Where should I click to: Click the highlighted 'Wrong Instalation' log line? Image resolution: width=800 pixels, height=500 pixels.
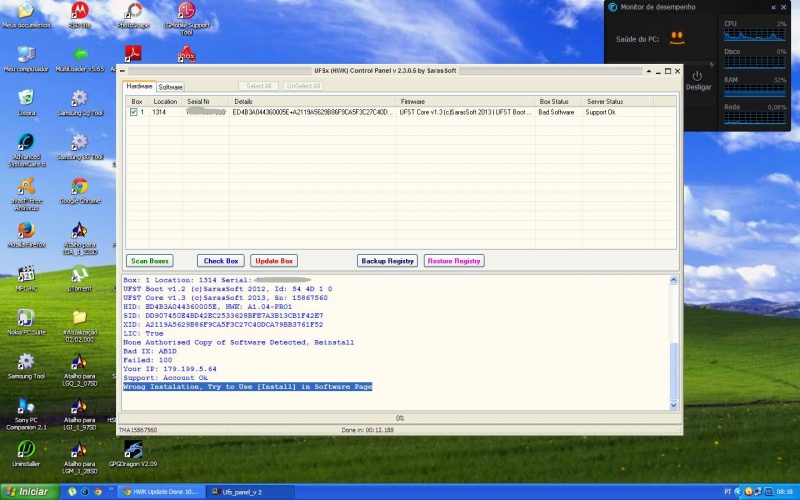247,387
